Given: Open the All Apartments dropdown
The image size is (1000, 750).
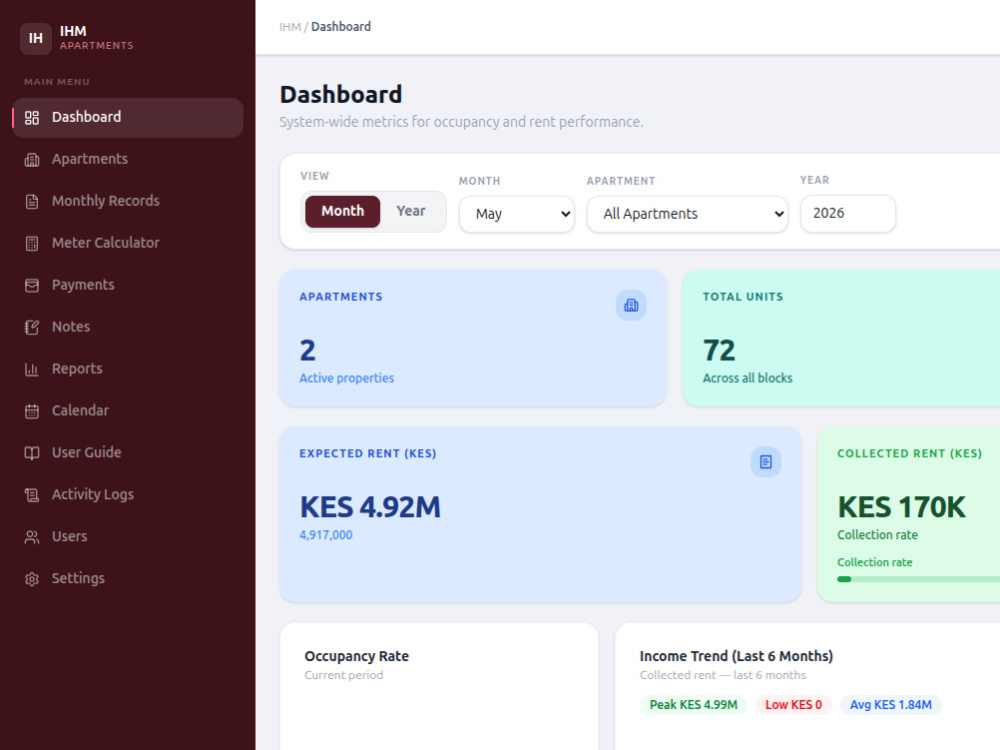Looking at the screenshot, I should (x=687, y=214).
